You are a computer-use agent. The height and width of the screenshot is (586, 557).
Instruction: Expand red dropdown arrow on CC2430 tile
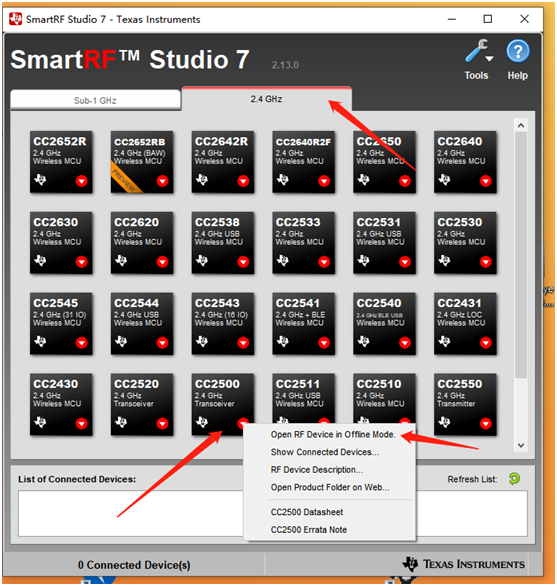click(81, 423)
